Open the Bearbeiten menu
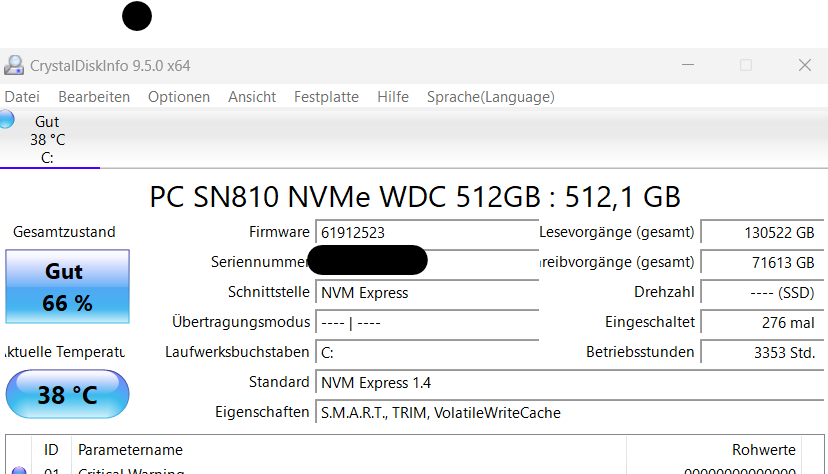The height and width of the screenshot is (474, 828). (x=94, y=97)
